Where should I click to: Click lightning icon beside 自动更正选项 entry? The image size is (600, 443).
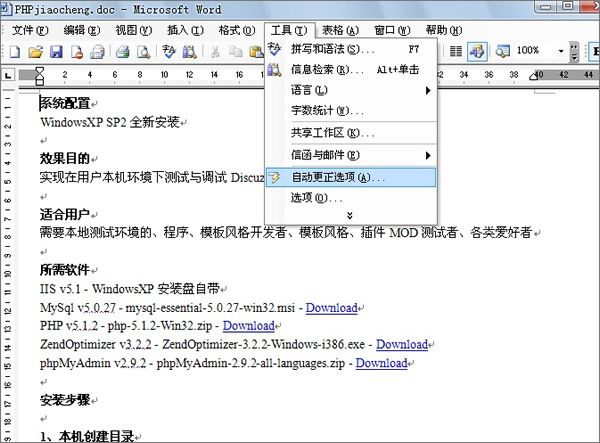tap(274, 178)
